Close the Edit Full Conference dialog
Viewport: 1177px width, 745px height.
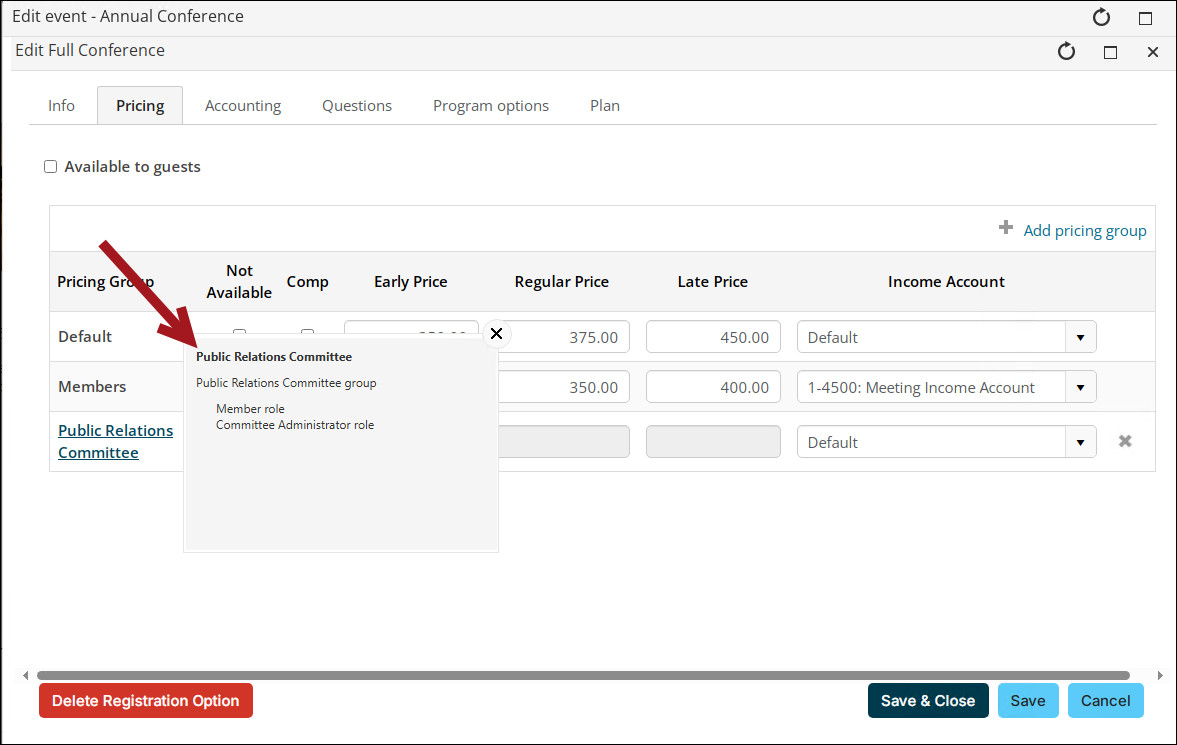1153,53
